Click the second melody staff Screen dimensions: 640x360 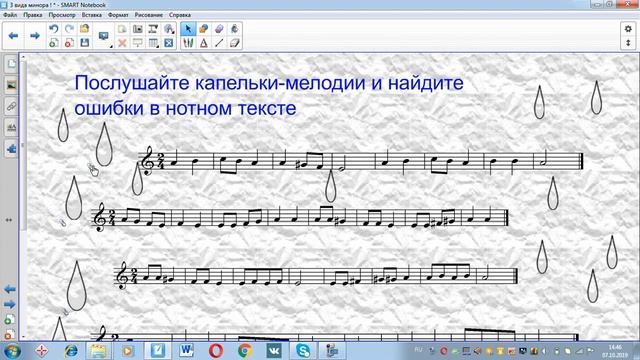(x=300, y=218)
